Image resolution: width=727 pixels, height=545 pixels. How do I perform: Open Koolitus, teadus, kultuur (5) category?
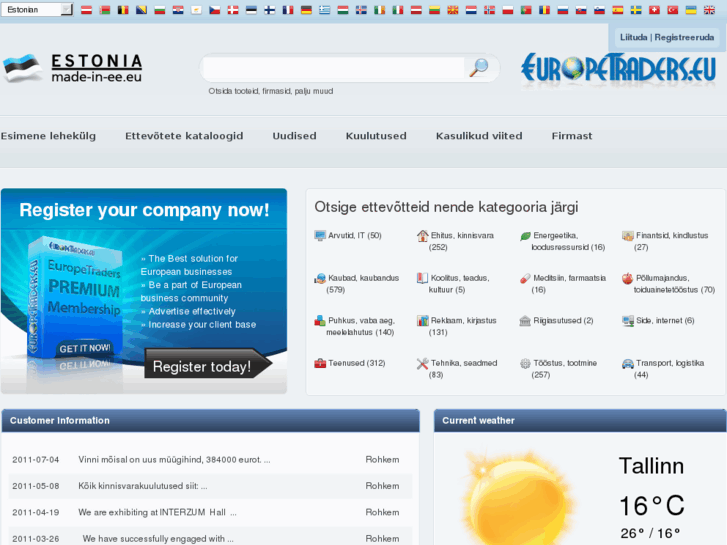pos(459,284)
